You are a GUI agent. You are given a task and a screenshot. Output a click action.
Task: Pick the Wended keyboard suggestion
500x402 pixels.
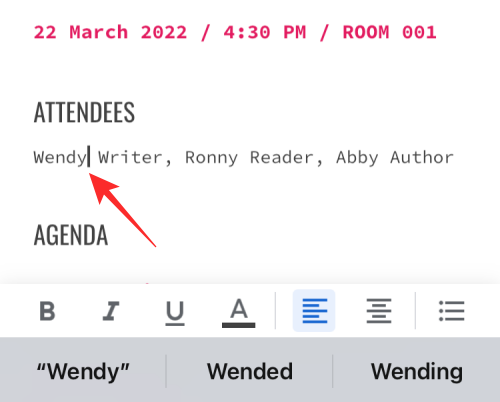point(250,371)
